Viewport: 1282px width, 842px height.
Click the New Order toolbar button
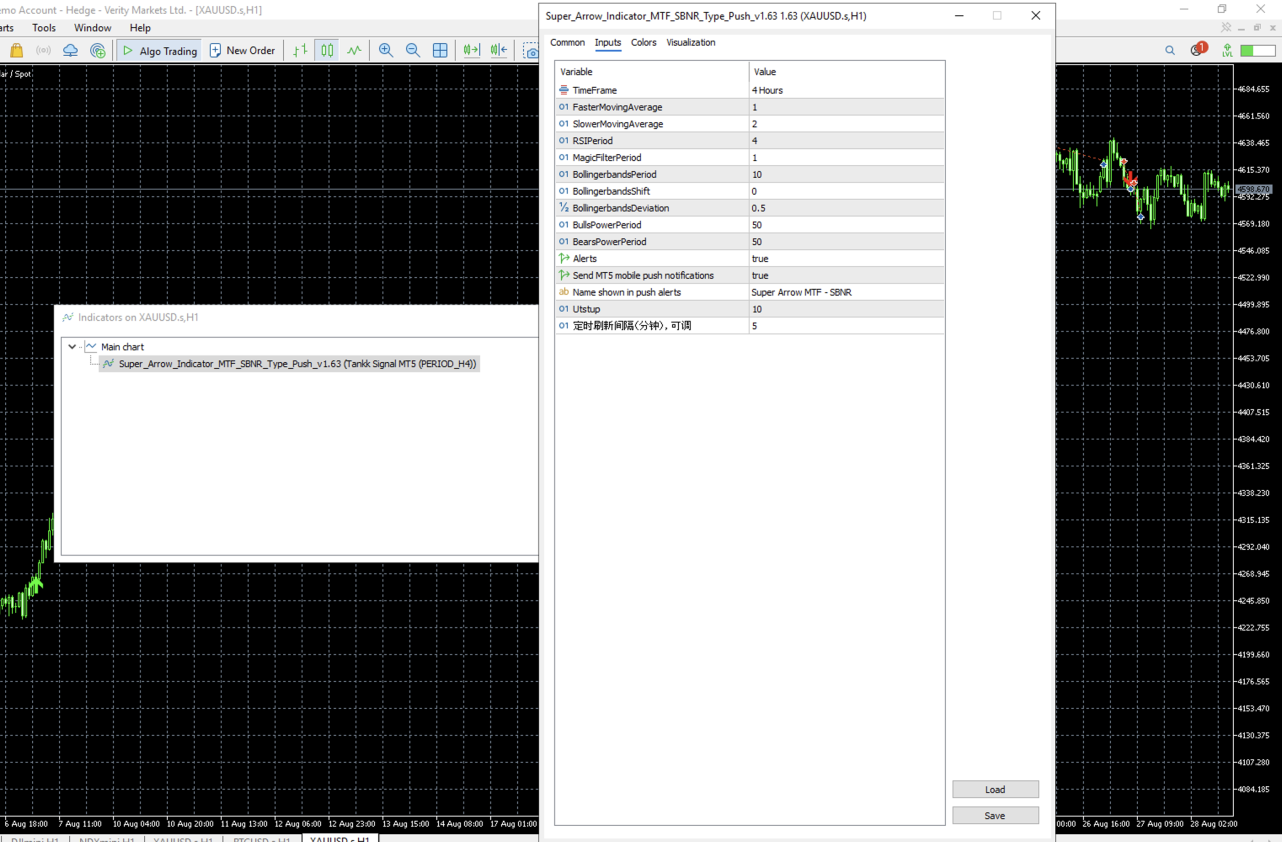tap(242, 50)
